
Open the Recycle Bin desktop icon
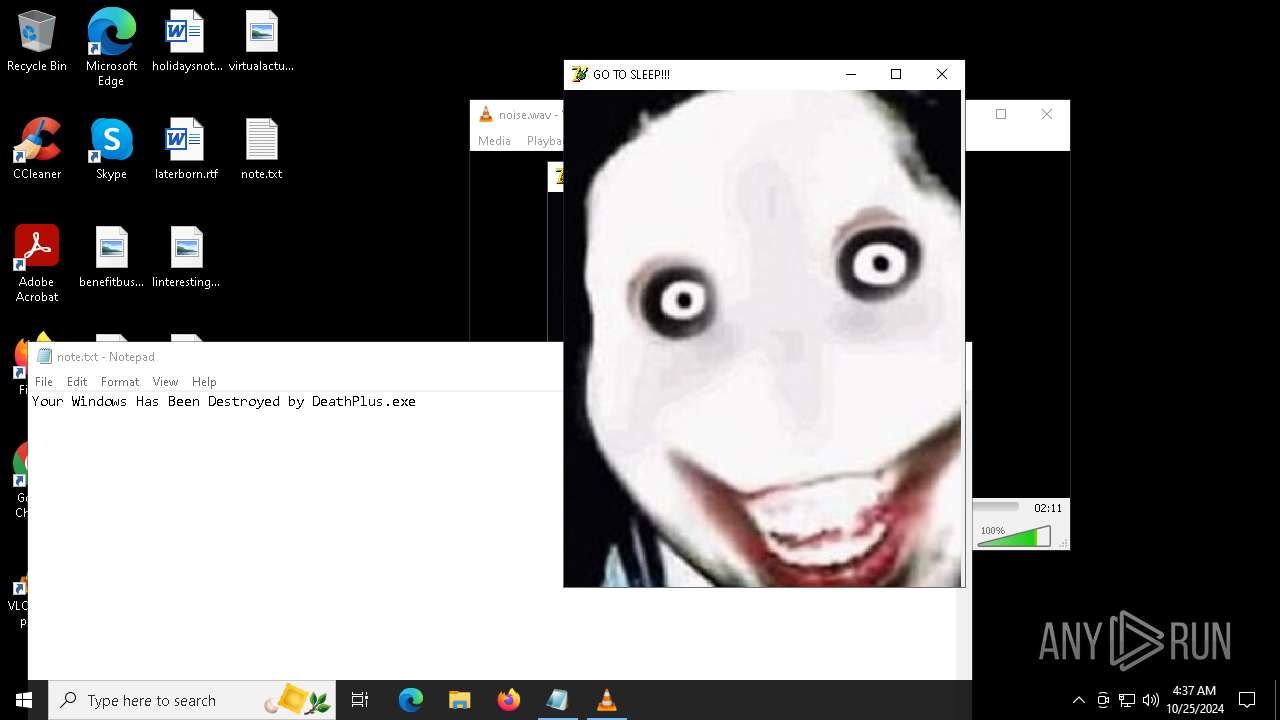[37, 42]
